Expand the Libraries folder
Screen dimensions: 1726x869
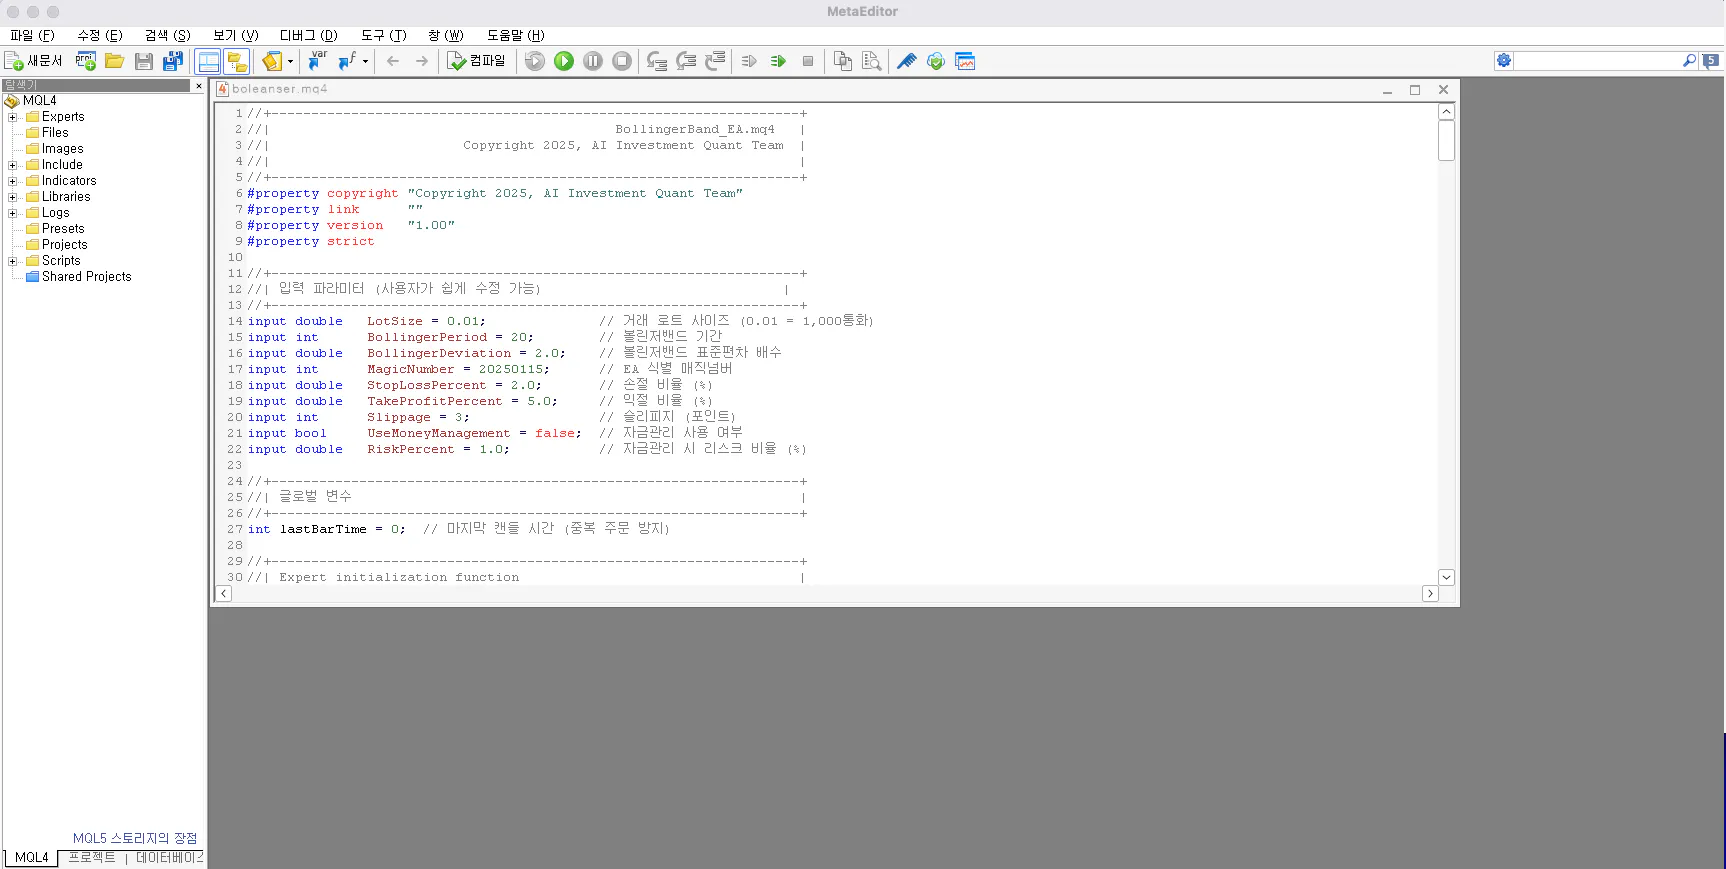(x=12, y=197)
